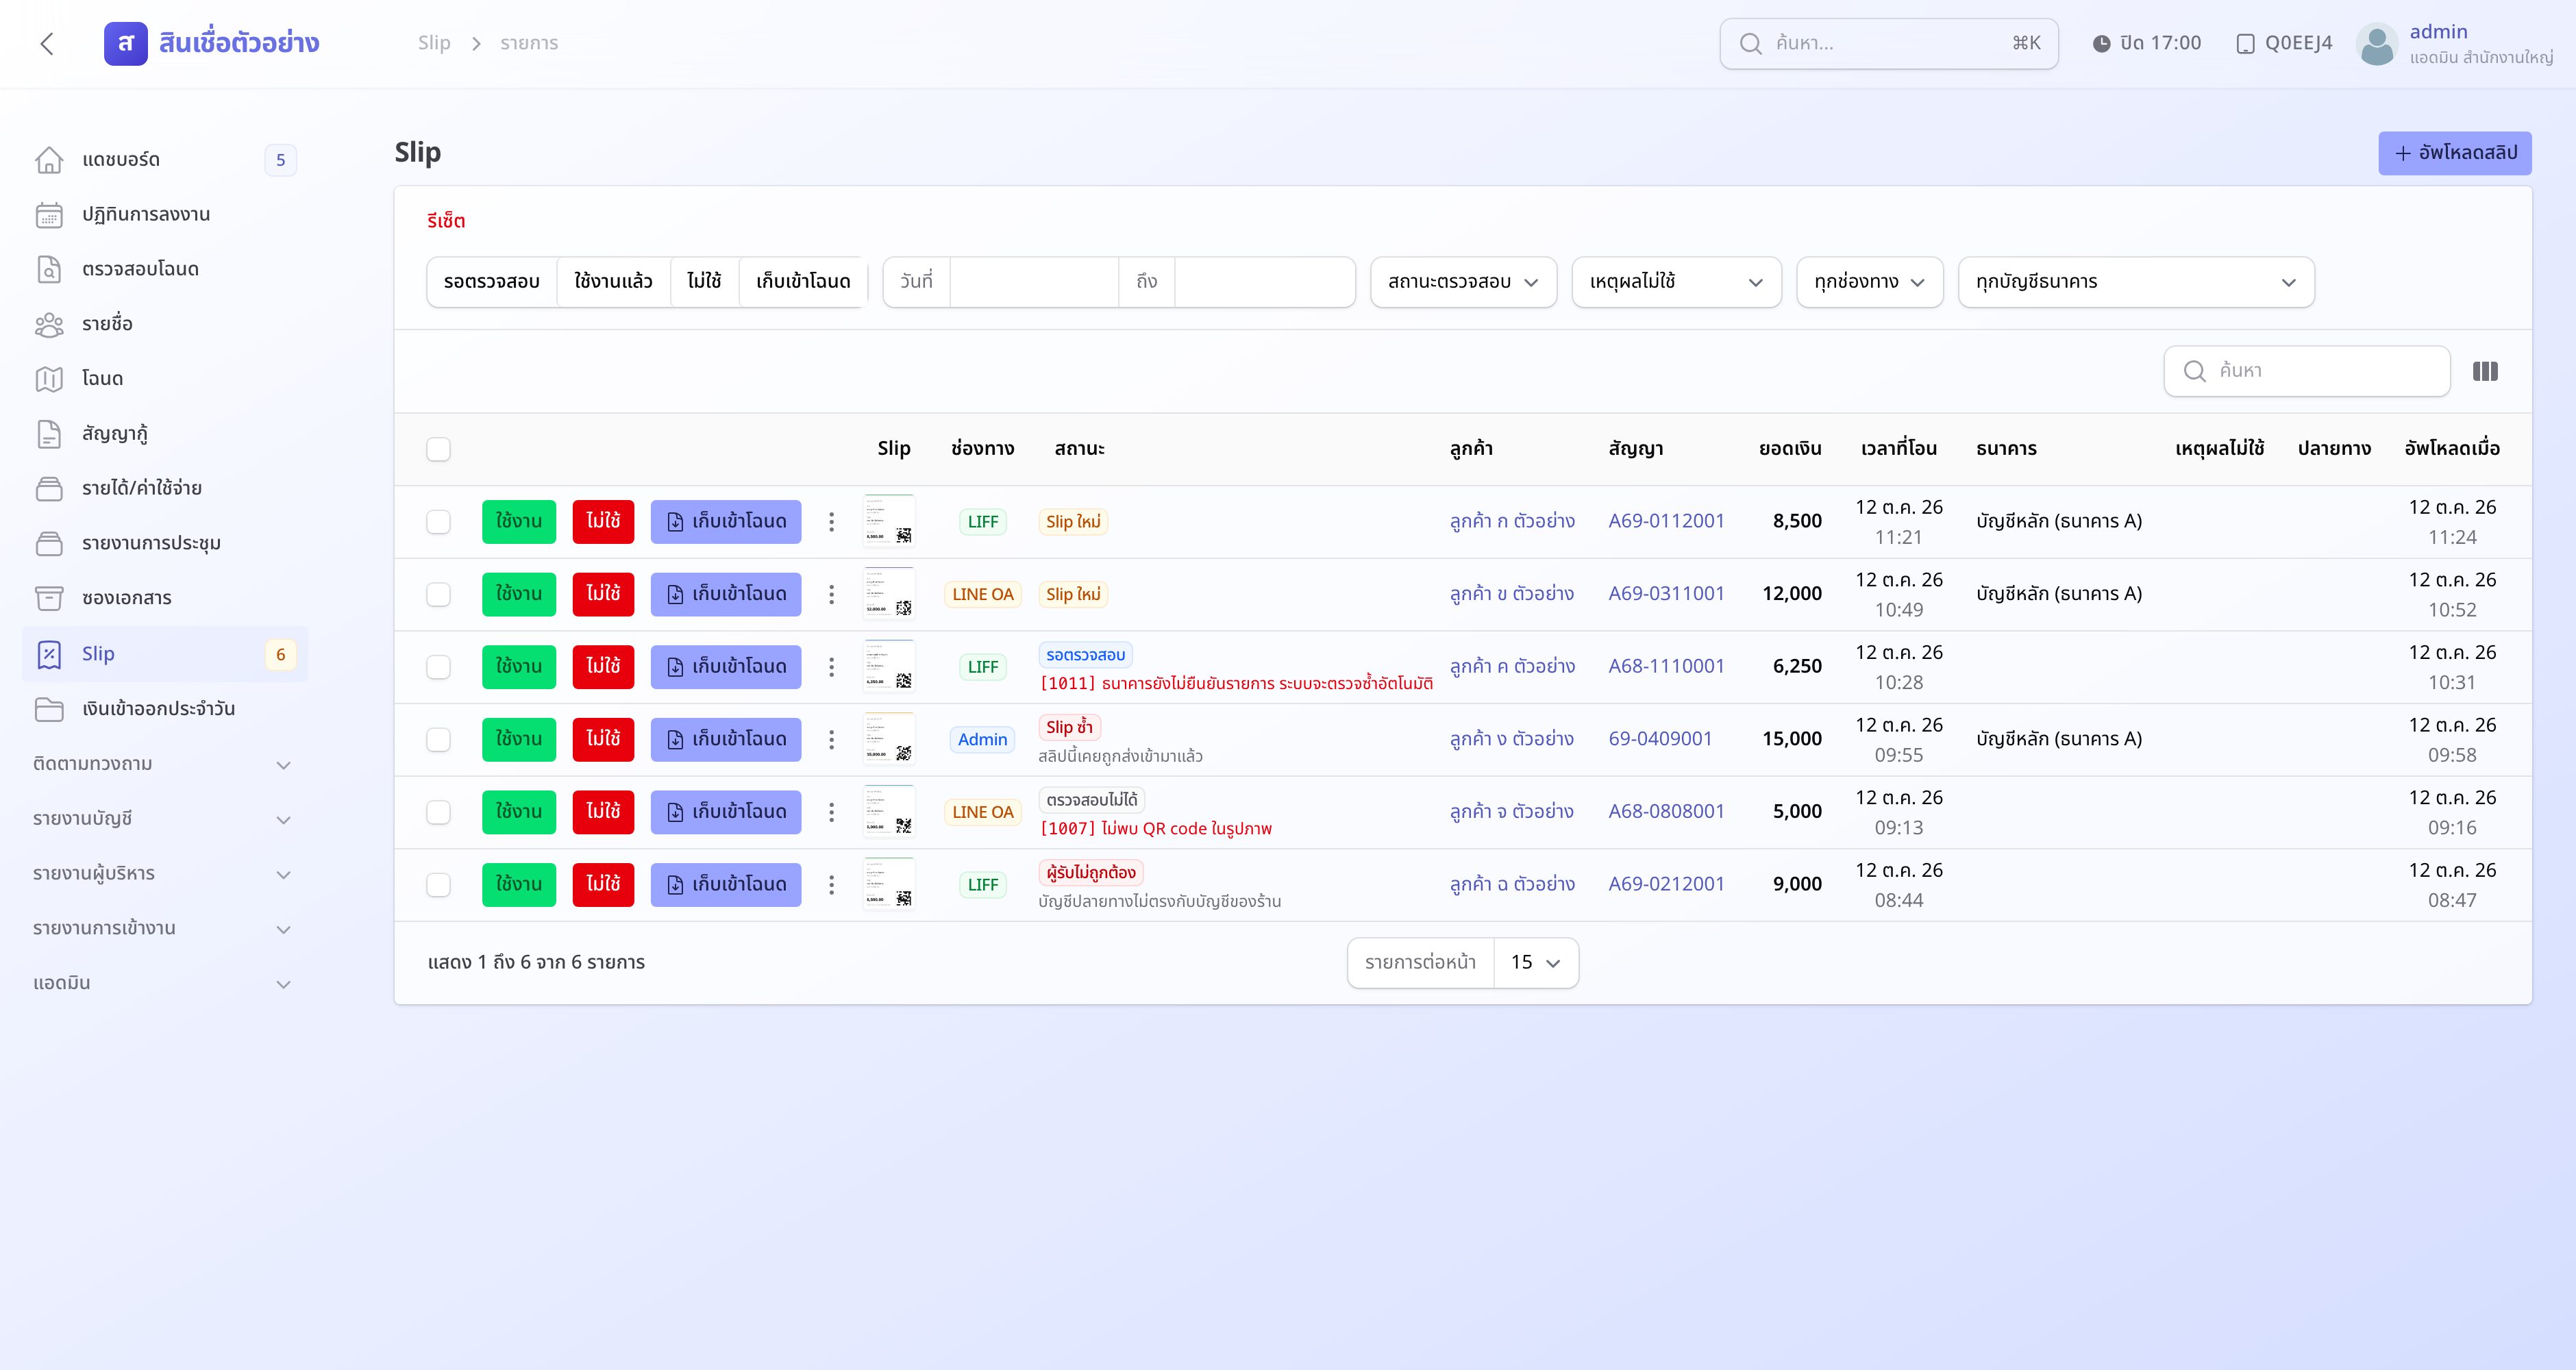
Task: Toggle the select-all checkbox in table header
Action: point(438,449)
